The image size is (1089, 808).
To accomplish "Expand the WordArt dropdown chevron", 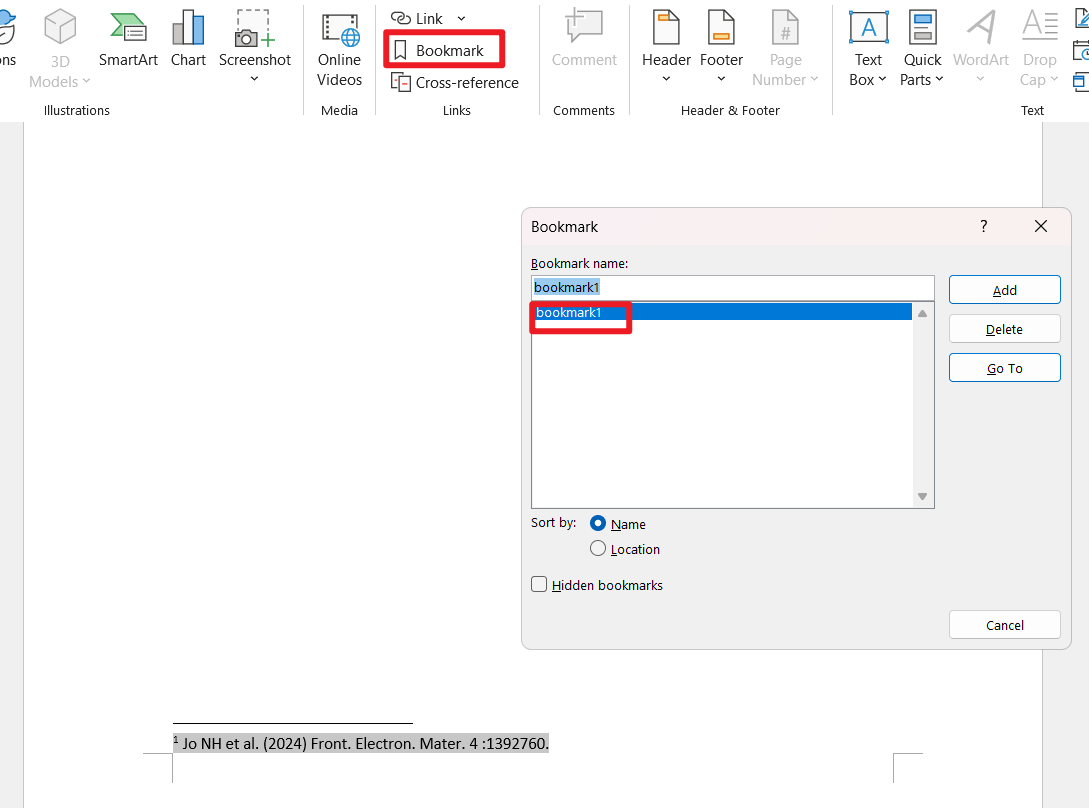I will [x=980, y=79].
